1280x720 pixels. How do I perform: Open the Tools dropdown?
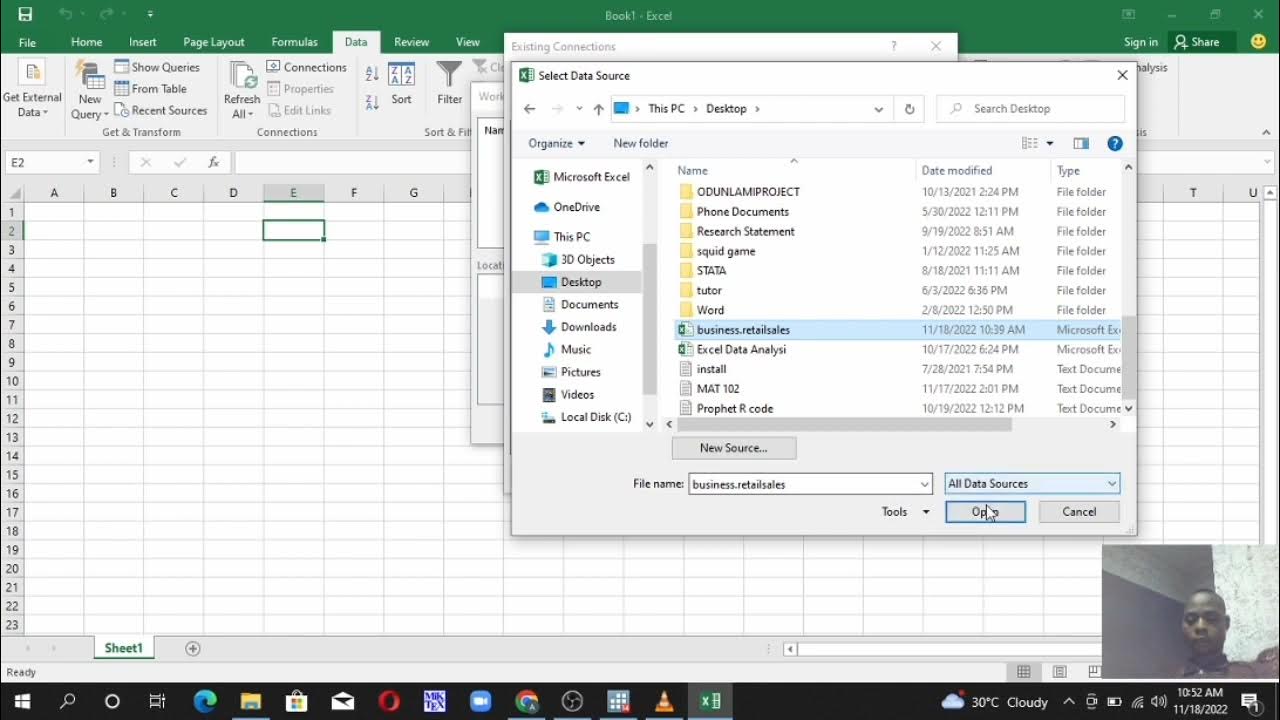[905, 512]
